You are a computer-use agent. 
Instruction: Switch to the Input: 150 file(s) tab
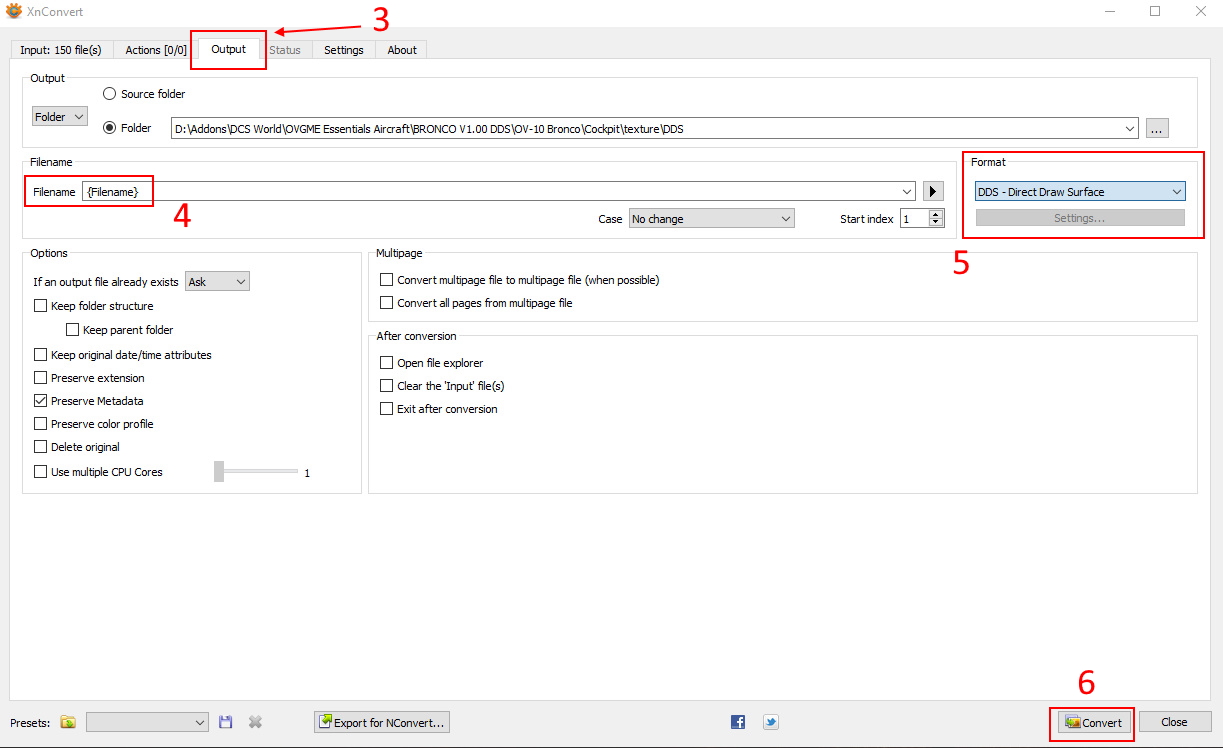(61, 50)
